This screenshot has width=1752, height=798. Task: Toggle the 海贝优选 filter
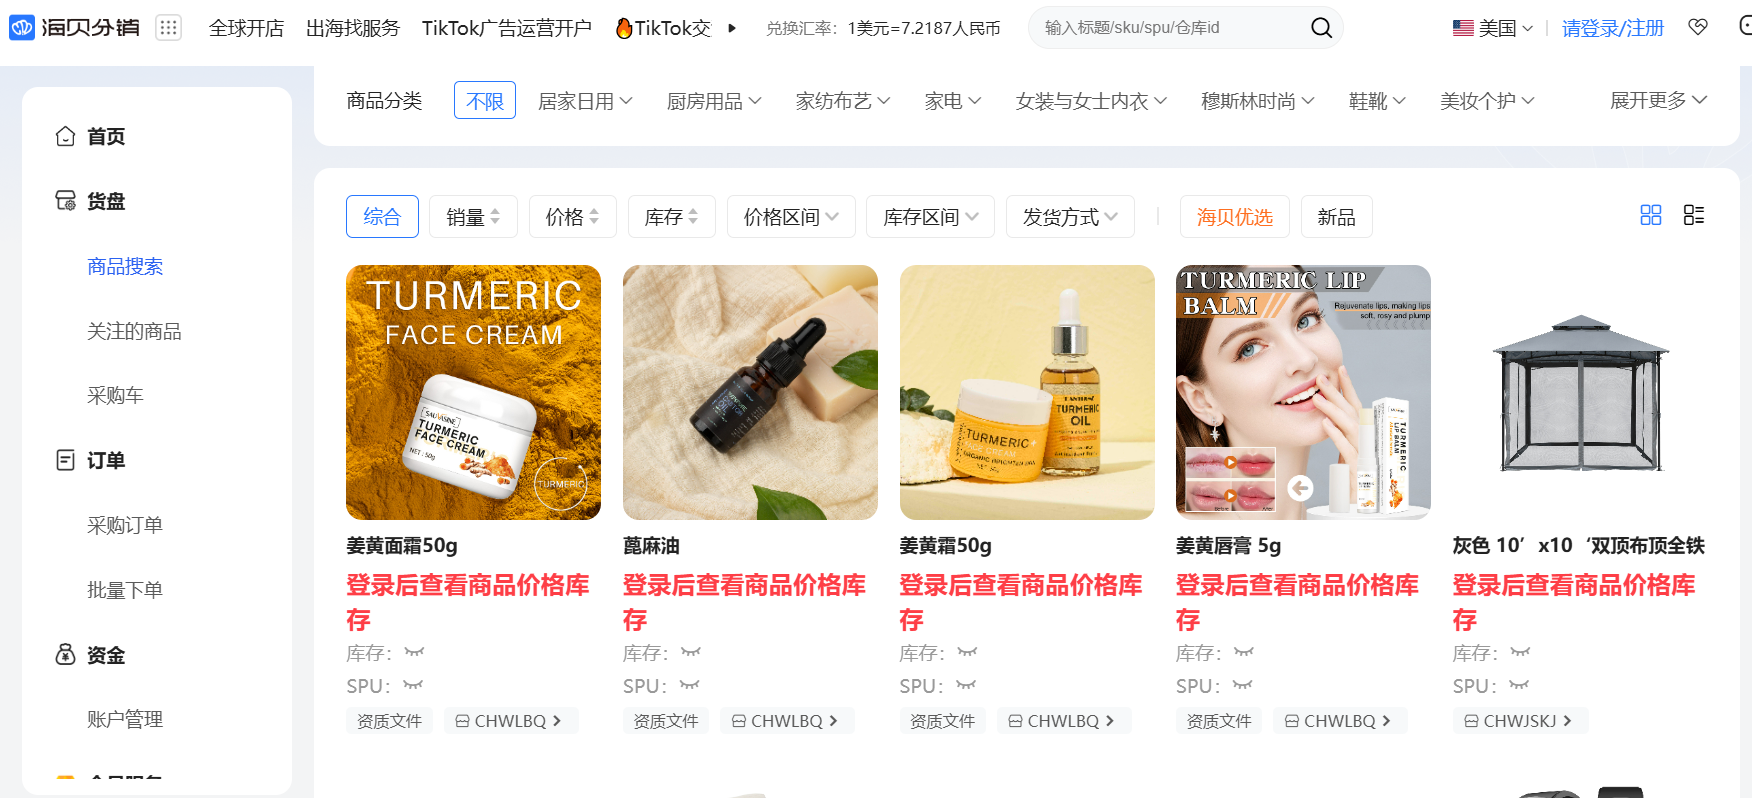pos(1235,217)
